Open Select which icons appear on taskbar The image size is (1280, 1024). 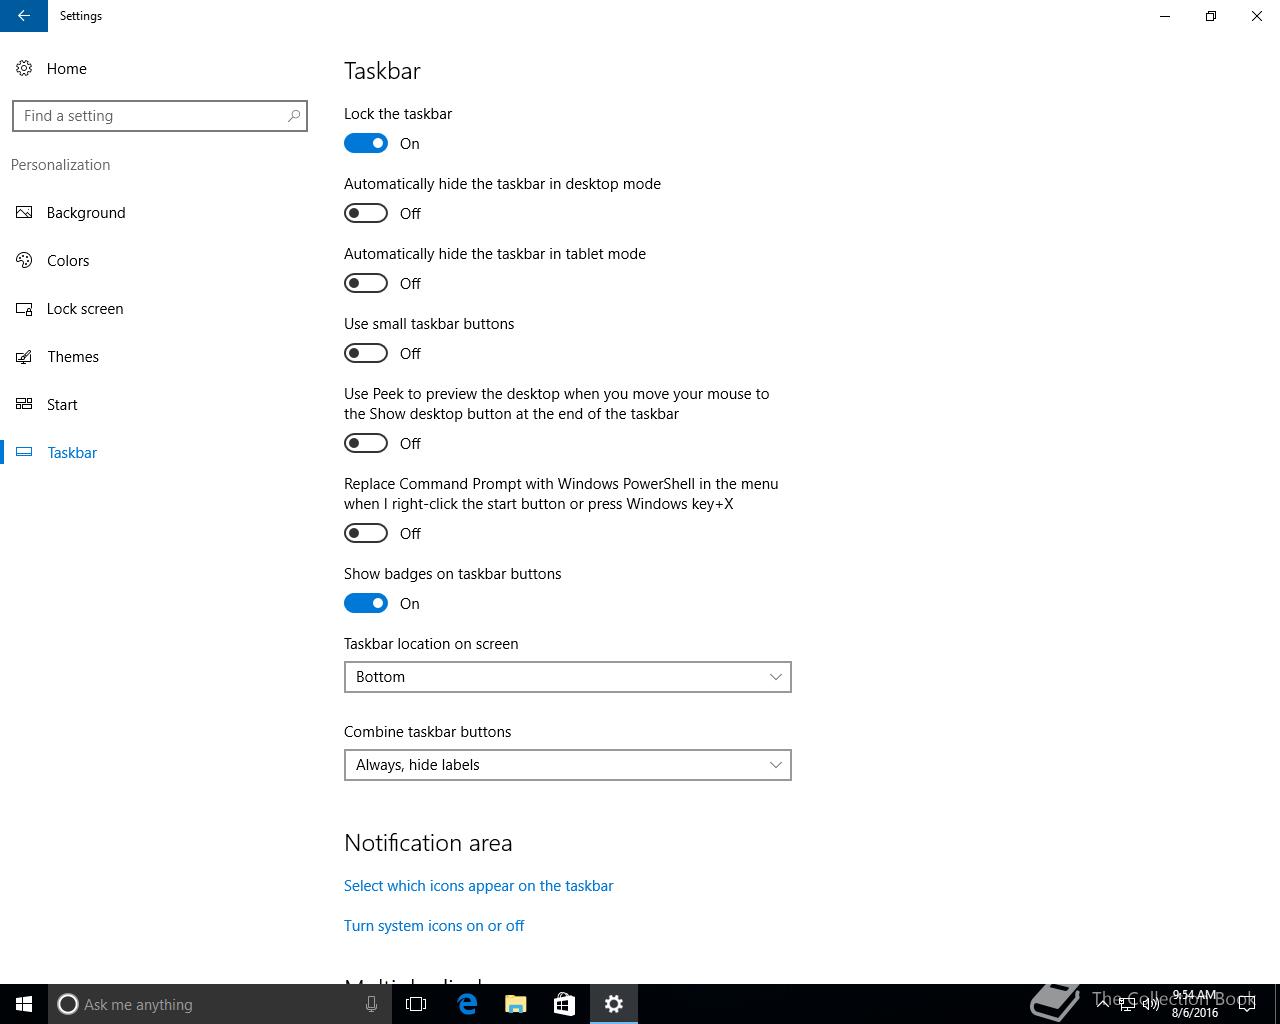(x=479, y=886)
